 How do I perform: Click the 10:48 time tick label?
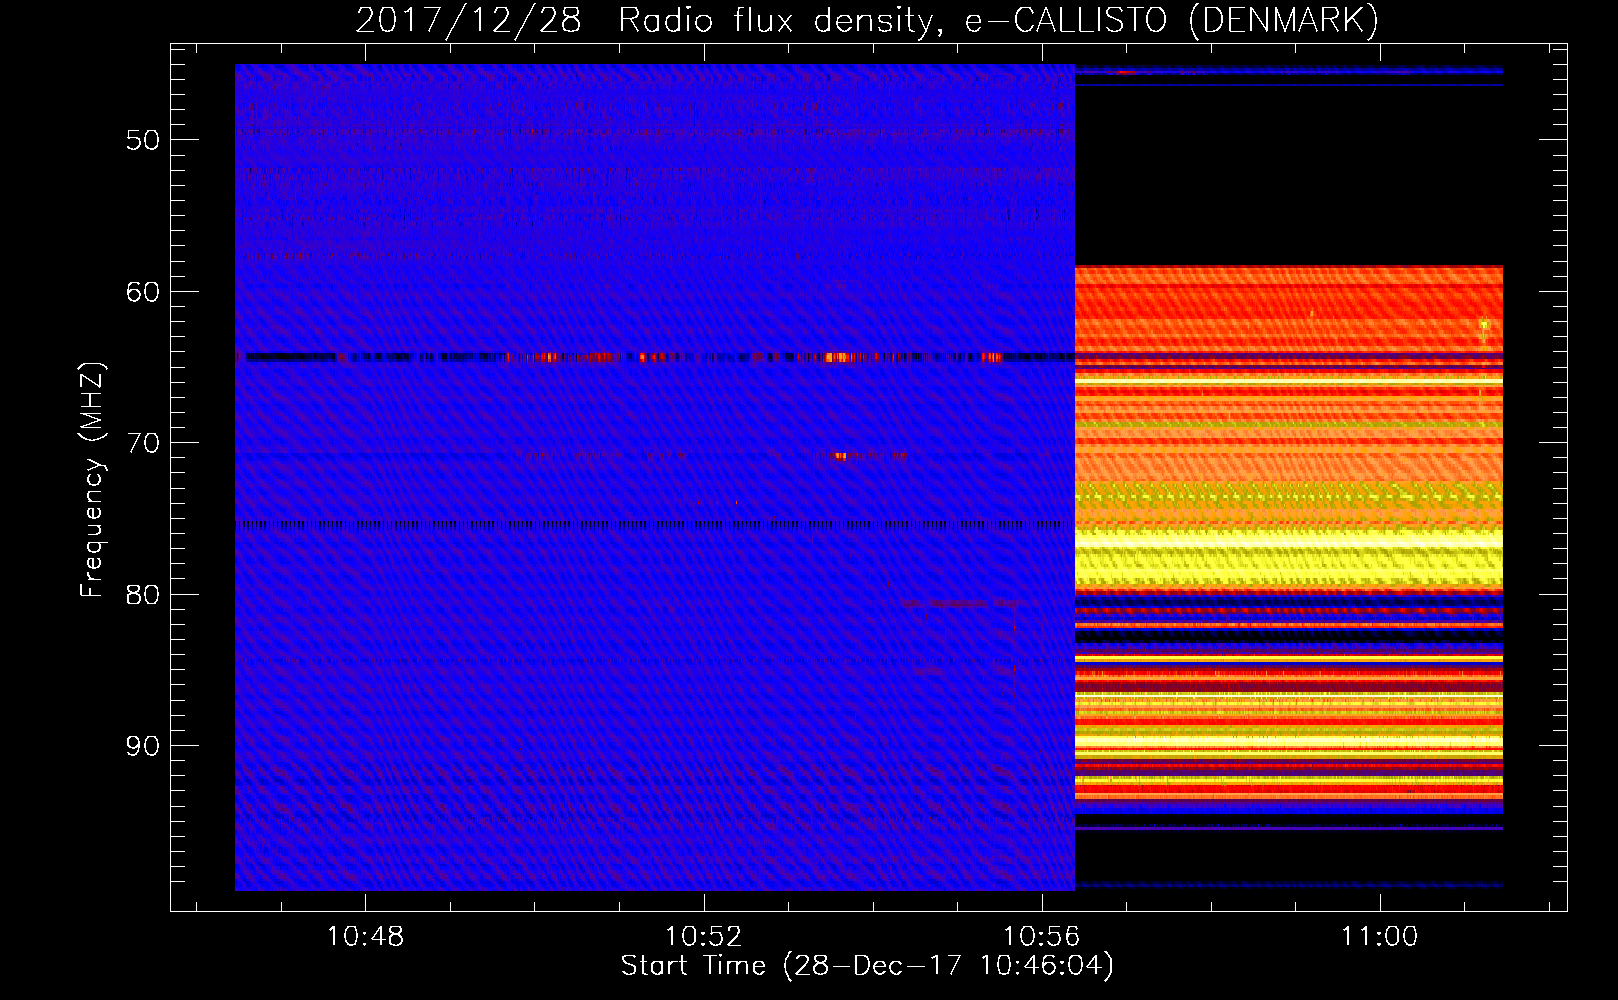coord(365,937)
